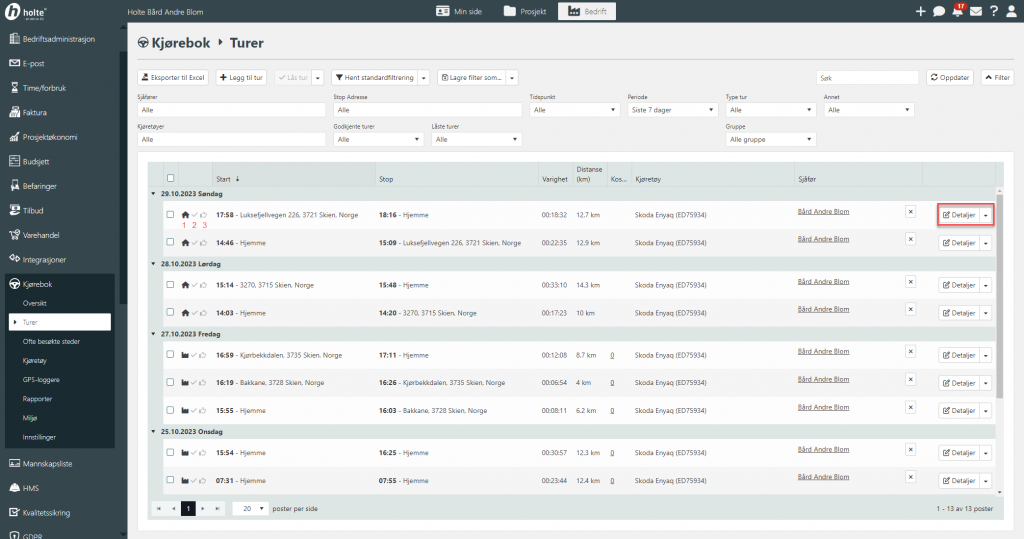Click the Eksporter til Excel button
The image size is (1024, 539).
tap(173, 77)
